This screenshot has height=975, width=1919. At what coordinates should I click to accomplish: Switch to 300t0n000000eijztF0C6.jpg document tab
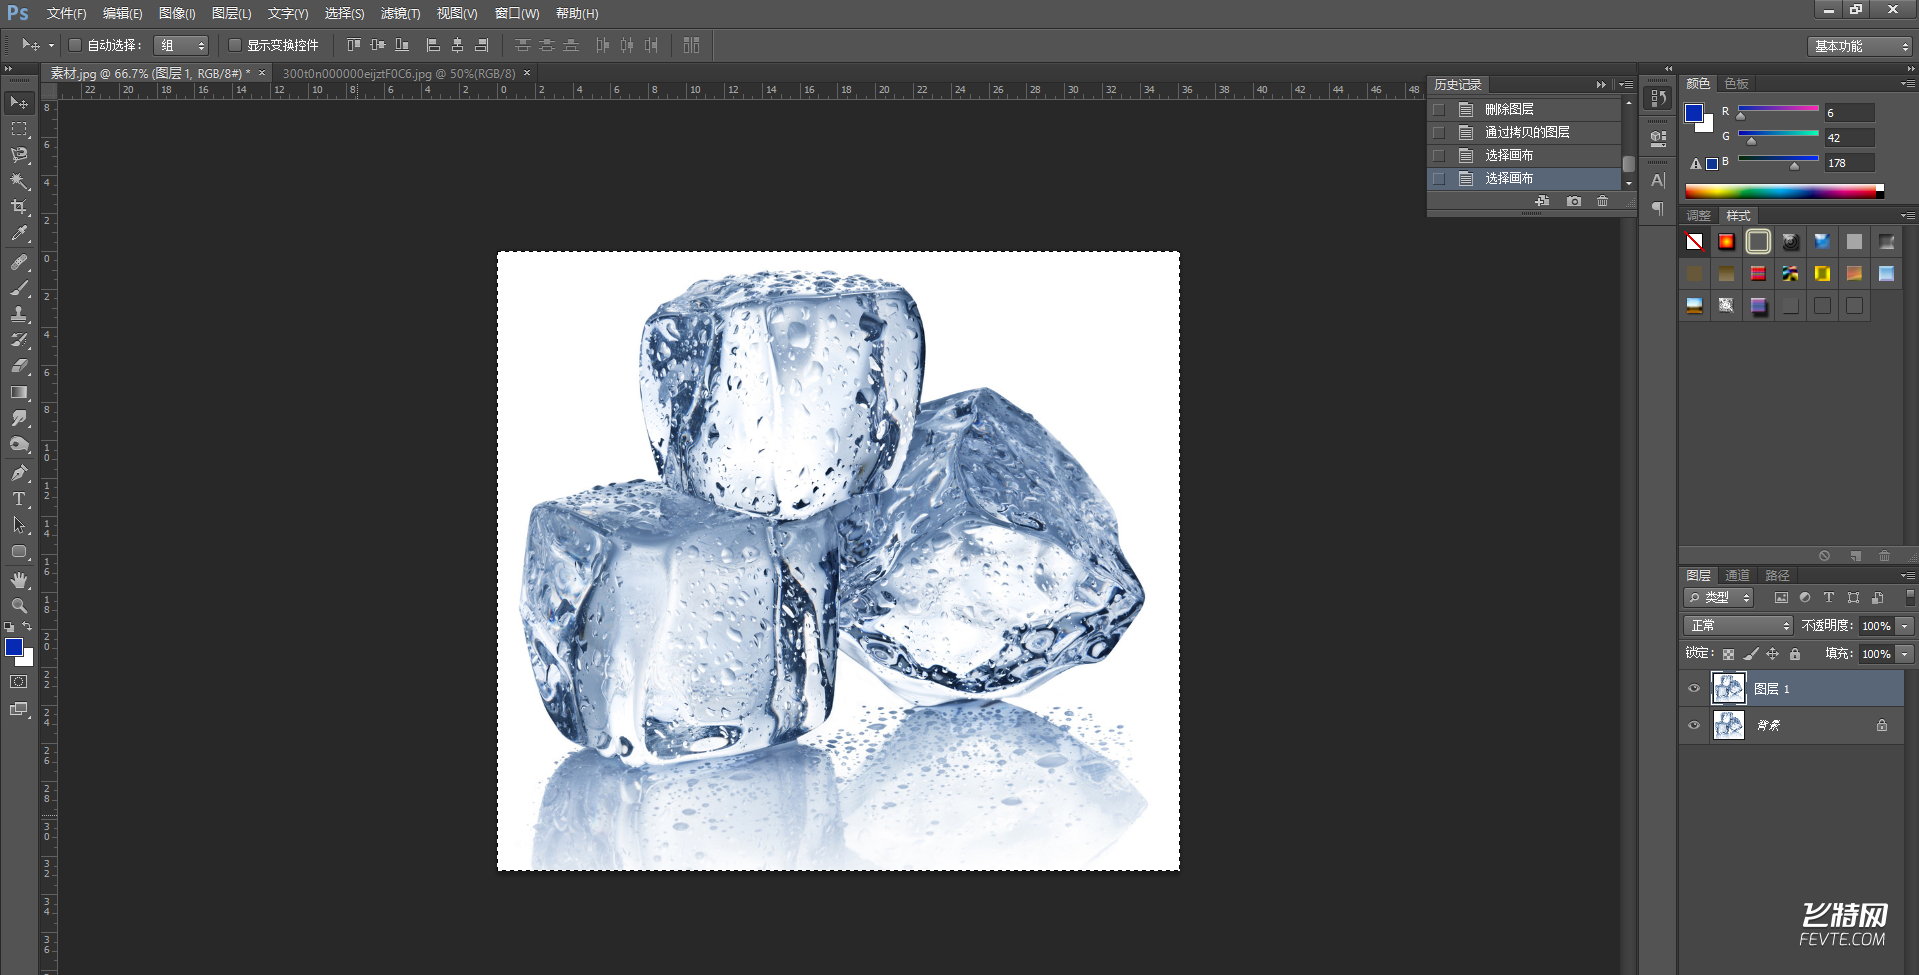point(398,73)
